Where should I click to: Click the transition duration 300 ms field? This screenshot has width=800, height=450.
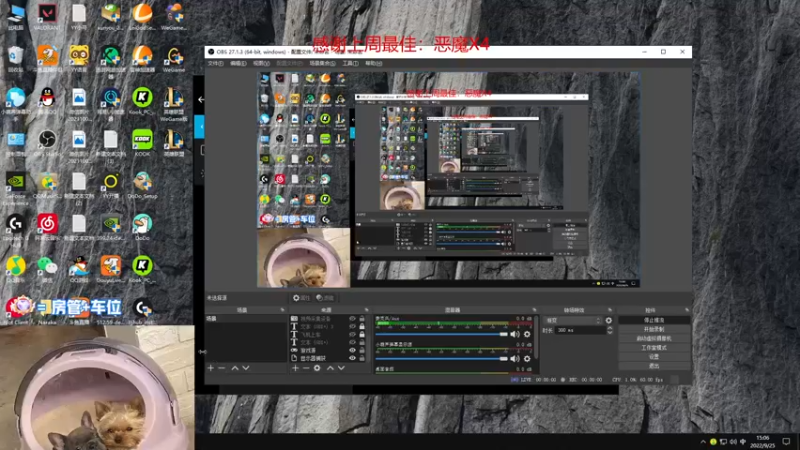point(580,330)
